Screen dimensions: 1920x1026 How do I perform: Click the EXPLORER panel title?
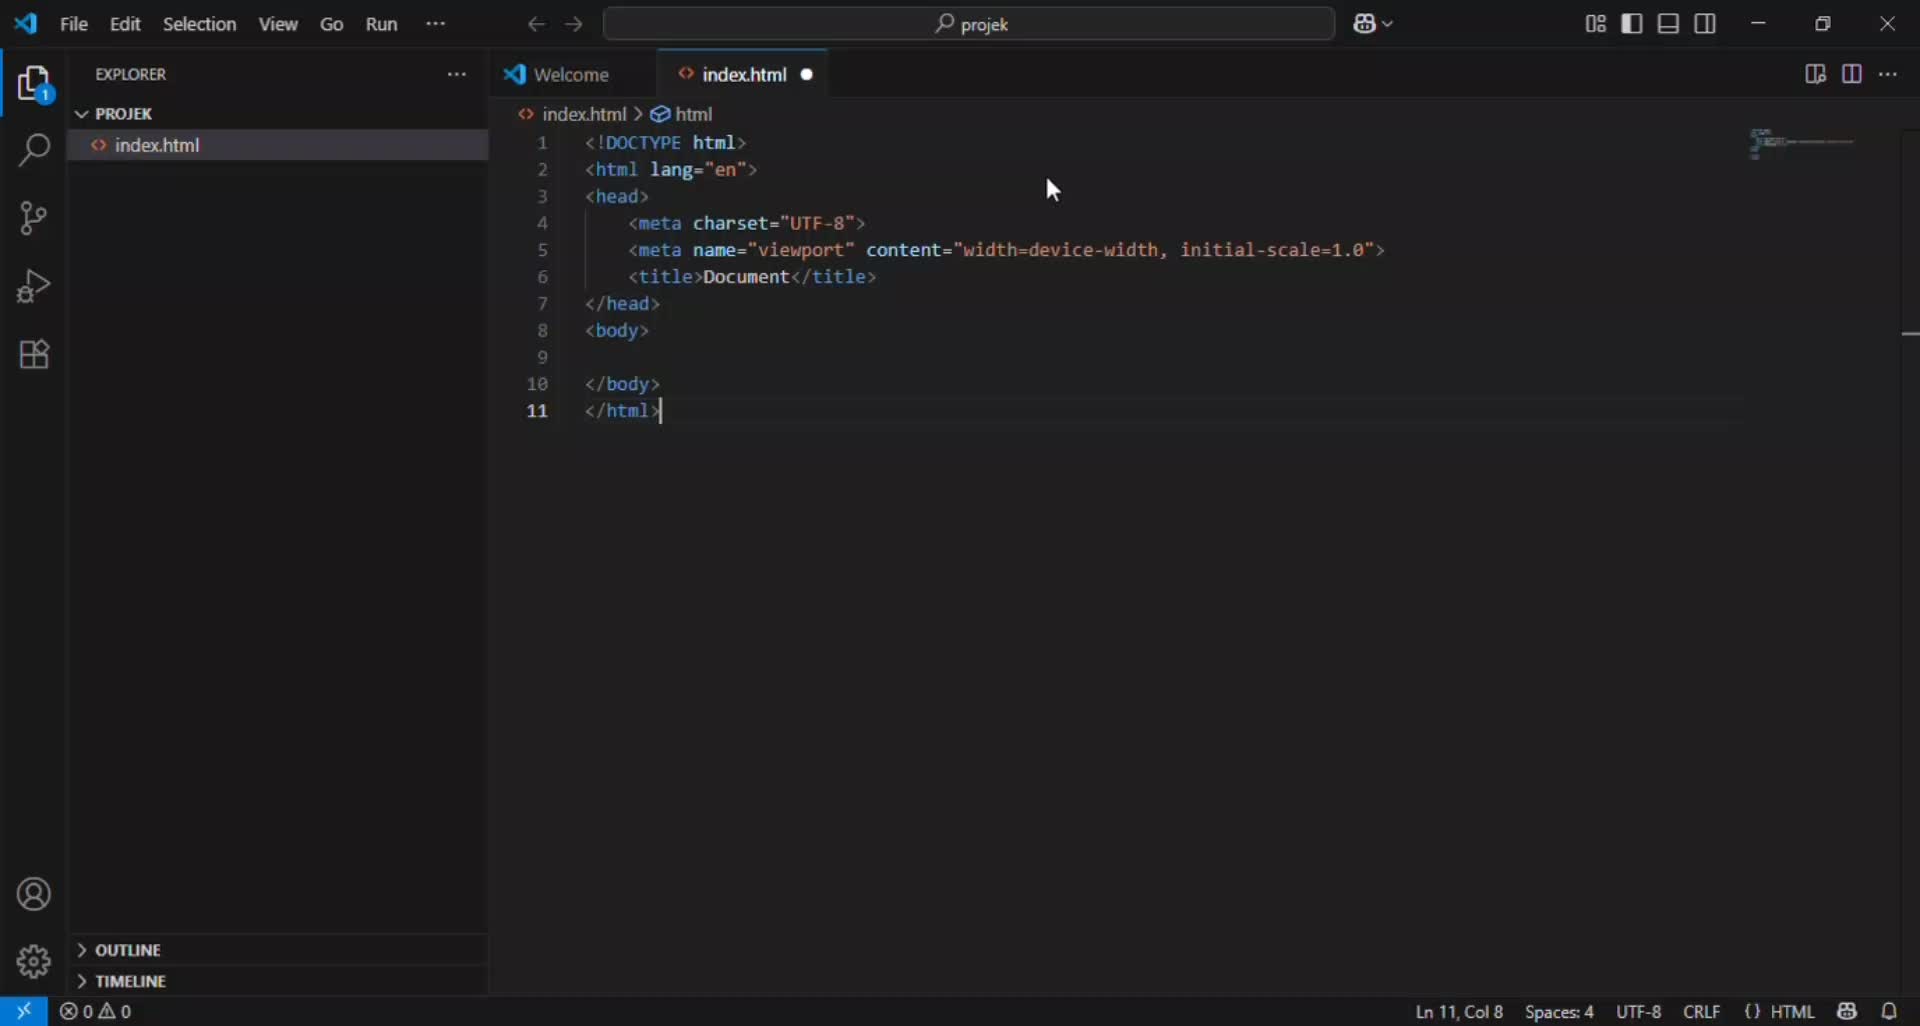click(x=131, y=75)
